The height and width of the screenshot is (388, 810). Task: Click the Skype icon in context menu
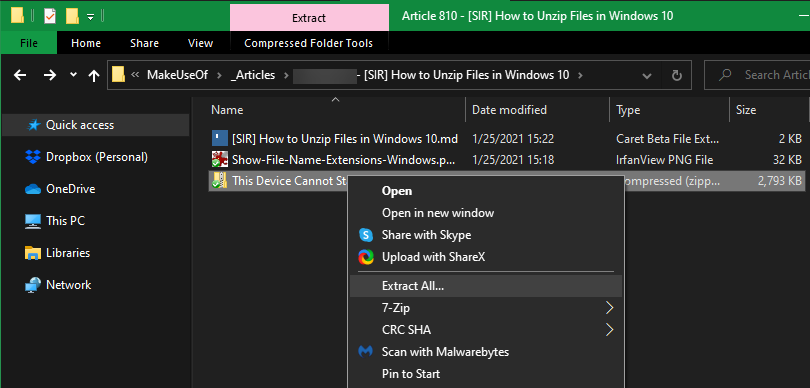(366, 235)
